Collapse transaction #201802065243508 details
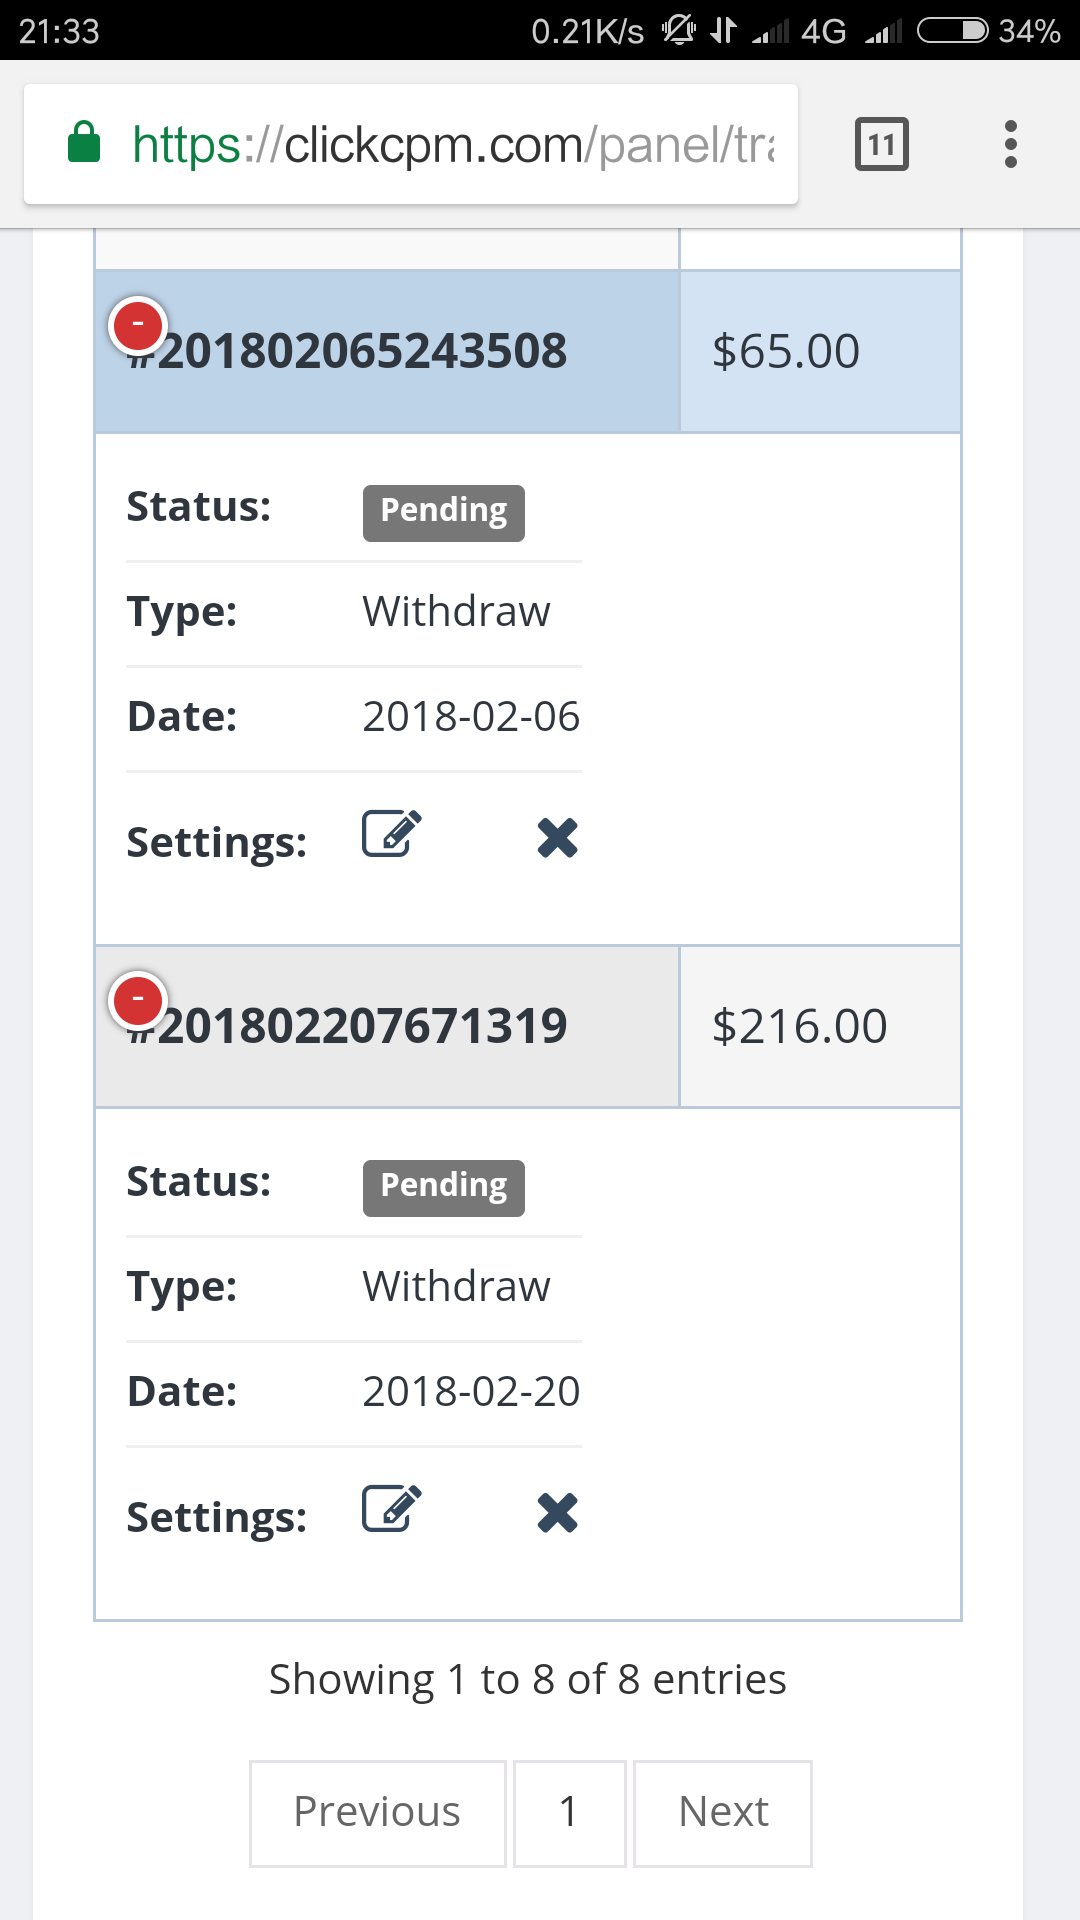The image size is (1080, 1920). [x=138, y=324]
